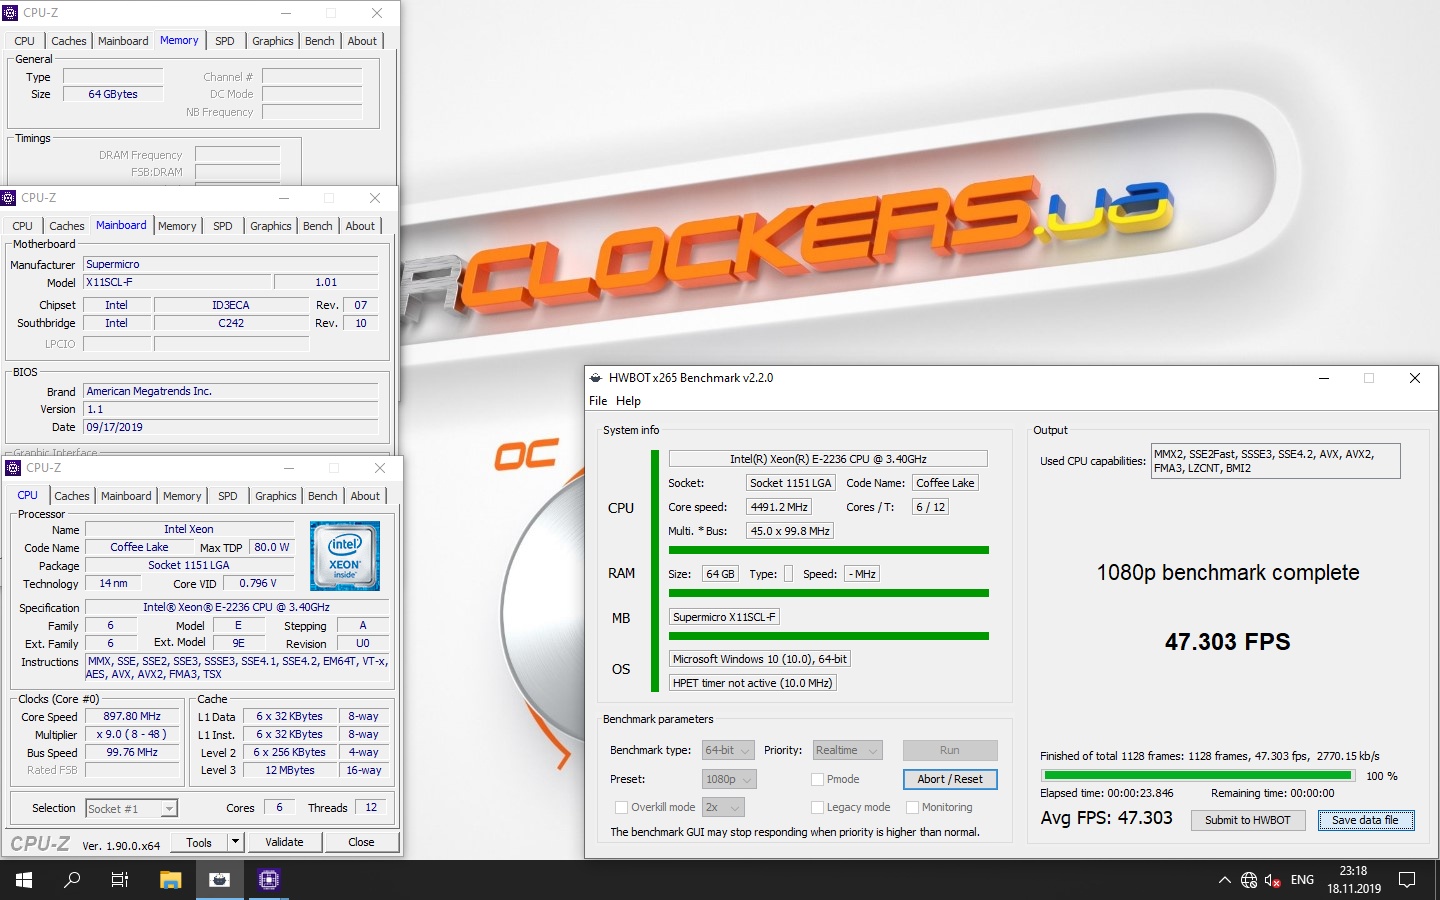The height and width of the screenshot is (900, 1440).
Task: Activate HWBOT x265 taskbar icon
Action: [219, 880]
